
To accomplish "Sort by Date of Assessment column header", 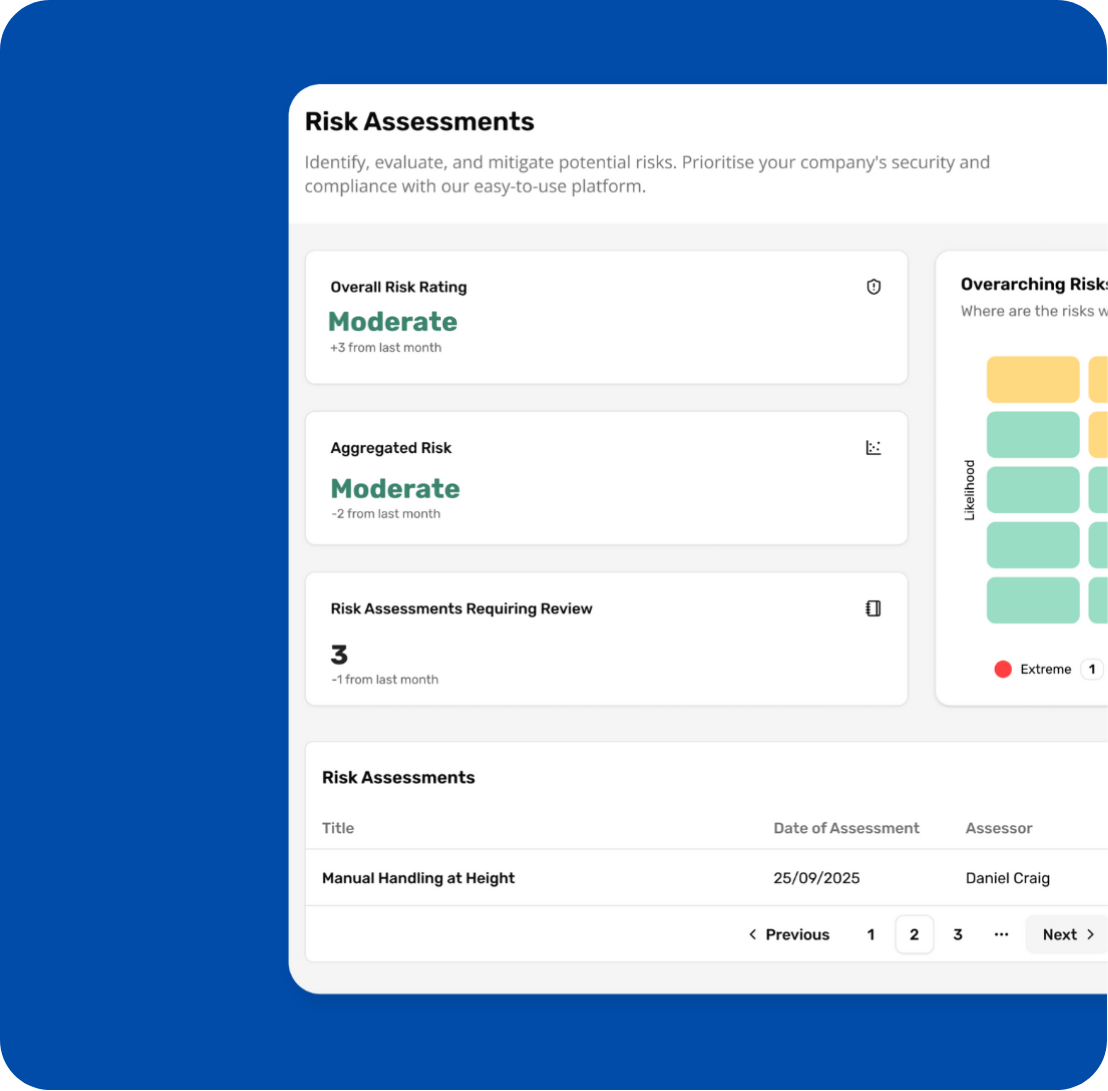I will point(846,828).
